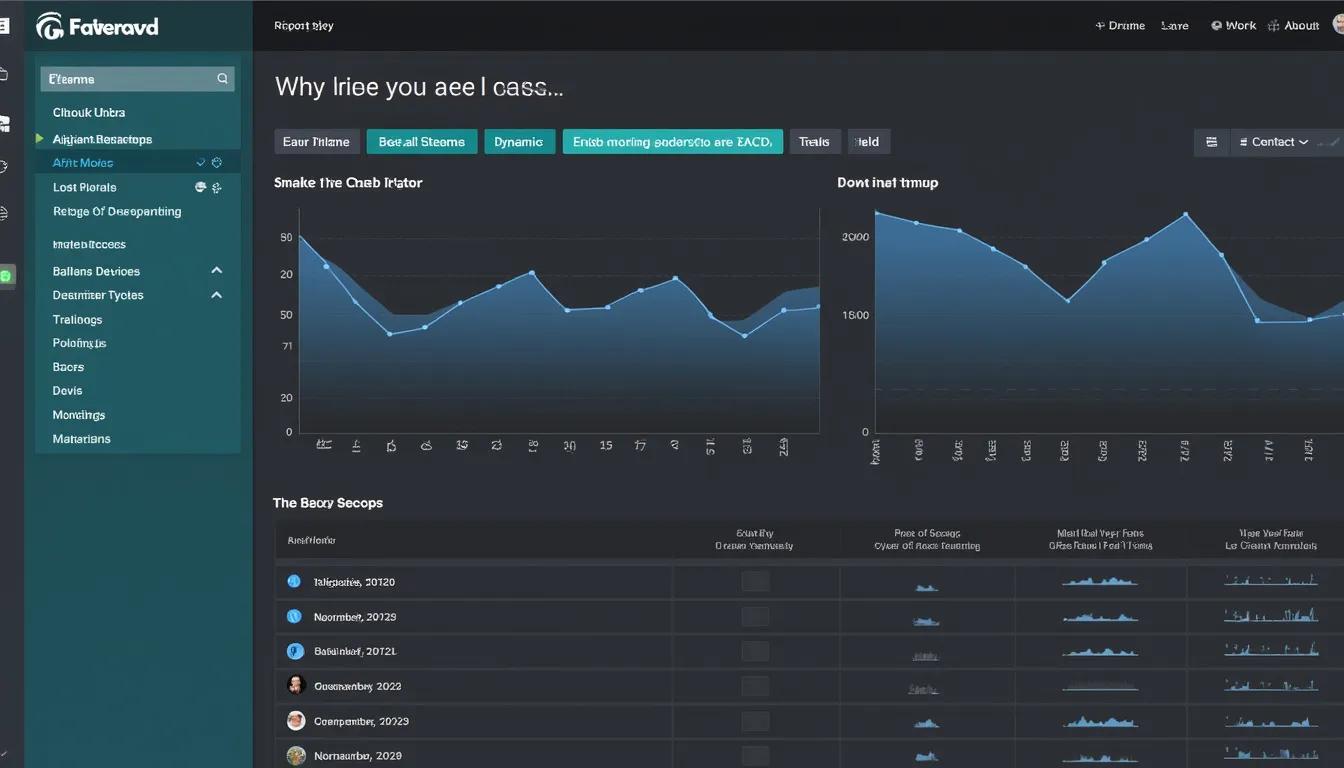
Task: Switch to the Dynamic tab
Action: [519, 142]
